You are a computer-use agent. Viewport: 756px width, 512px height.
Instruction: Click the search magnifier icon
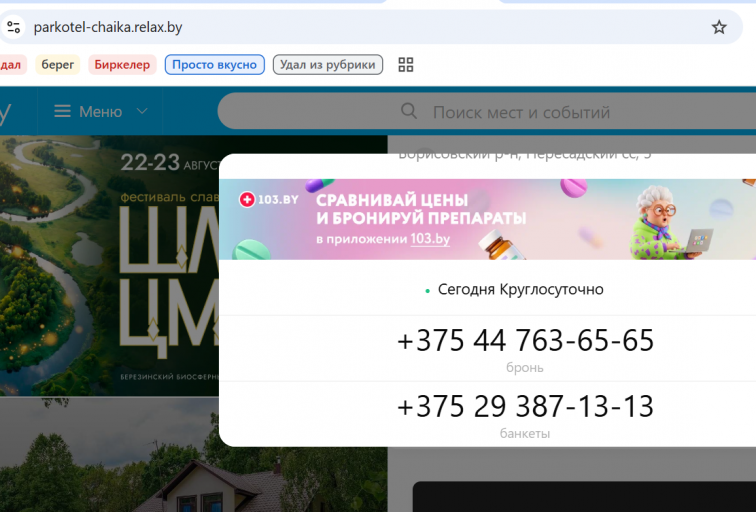point(409,111)
